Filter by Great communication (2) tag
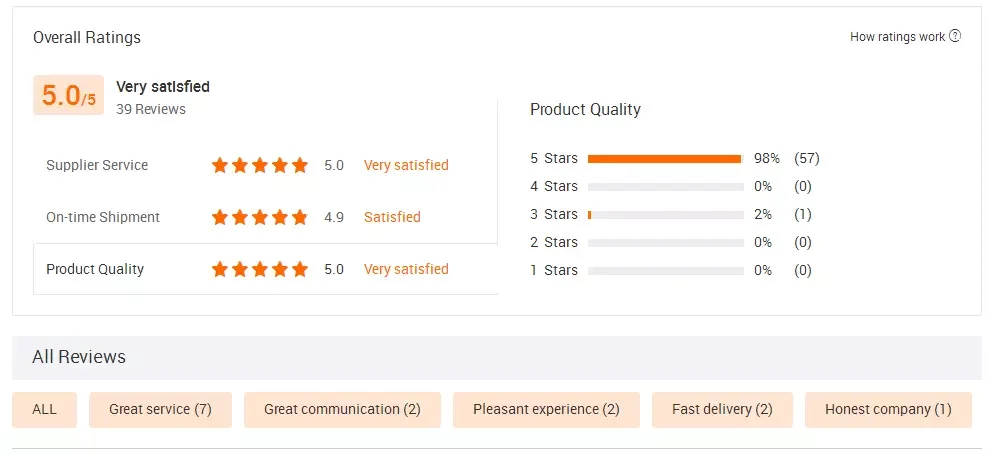 point(342,409)
